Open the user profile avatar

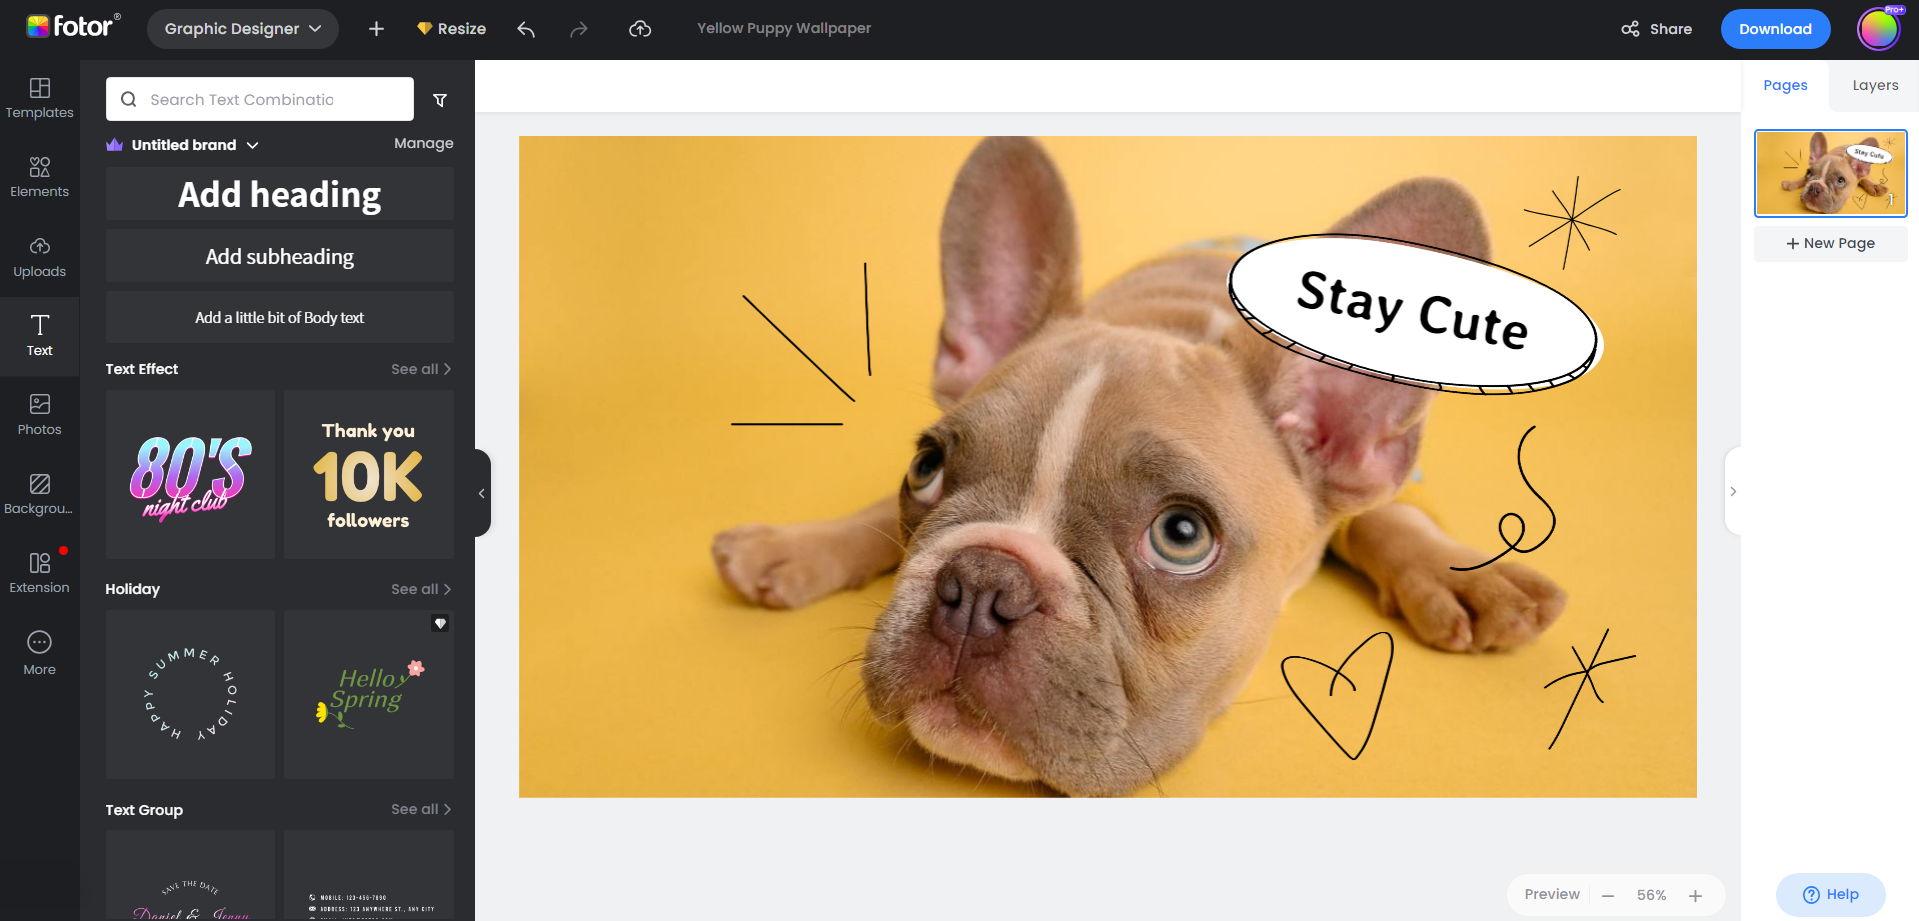(x=1878, y=29)
